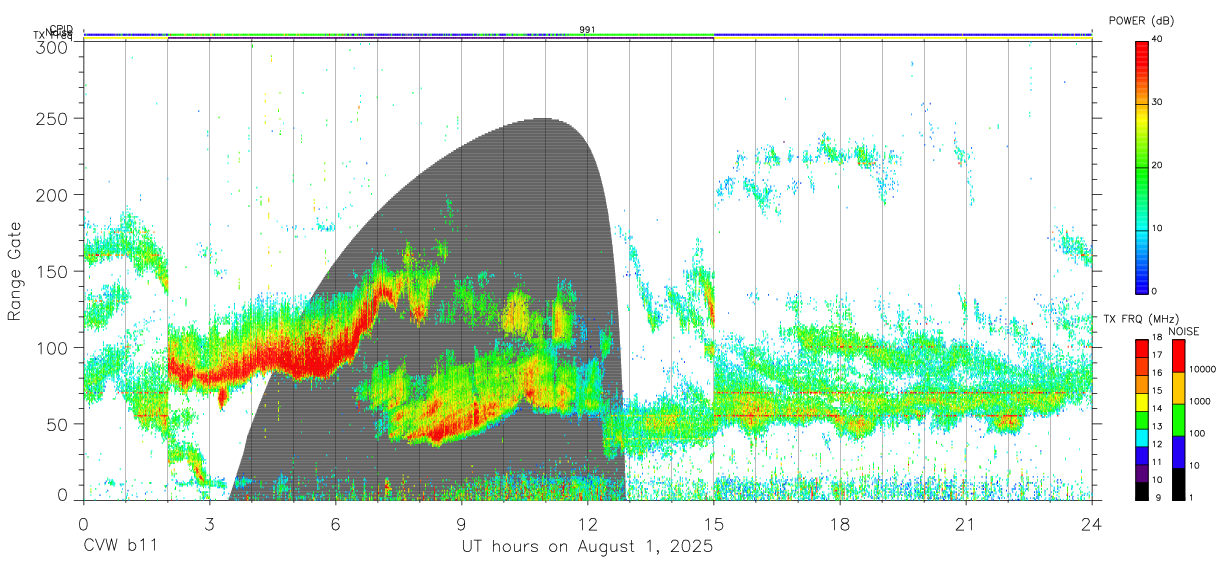
Task: Click the '991' CPID value above plot
Action: point(587,29)
